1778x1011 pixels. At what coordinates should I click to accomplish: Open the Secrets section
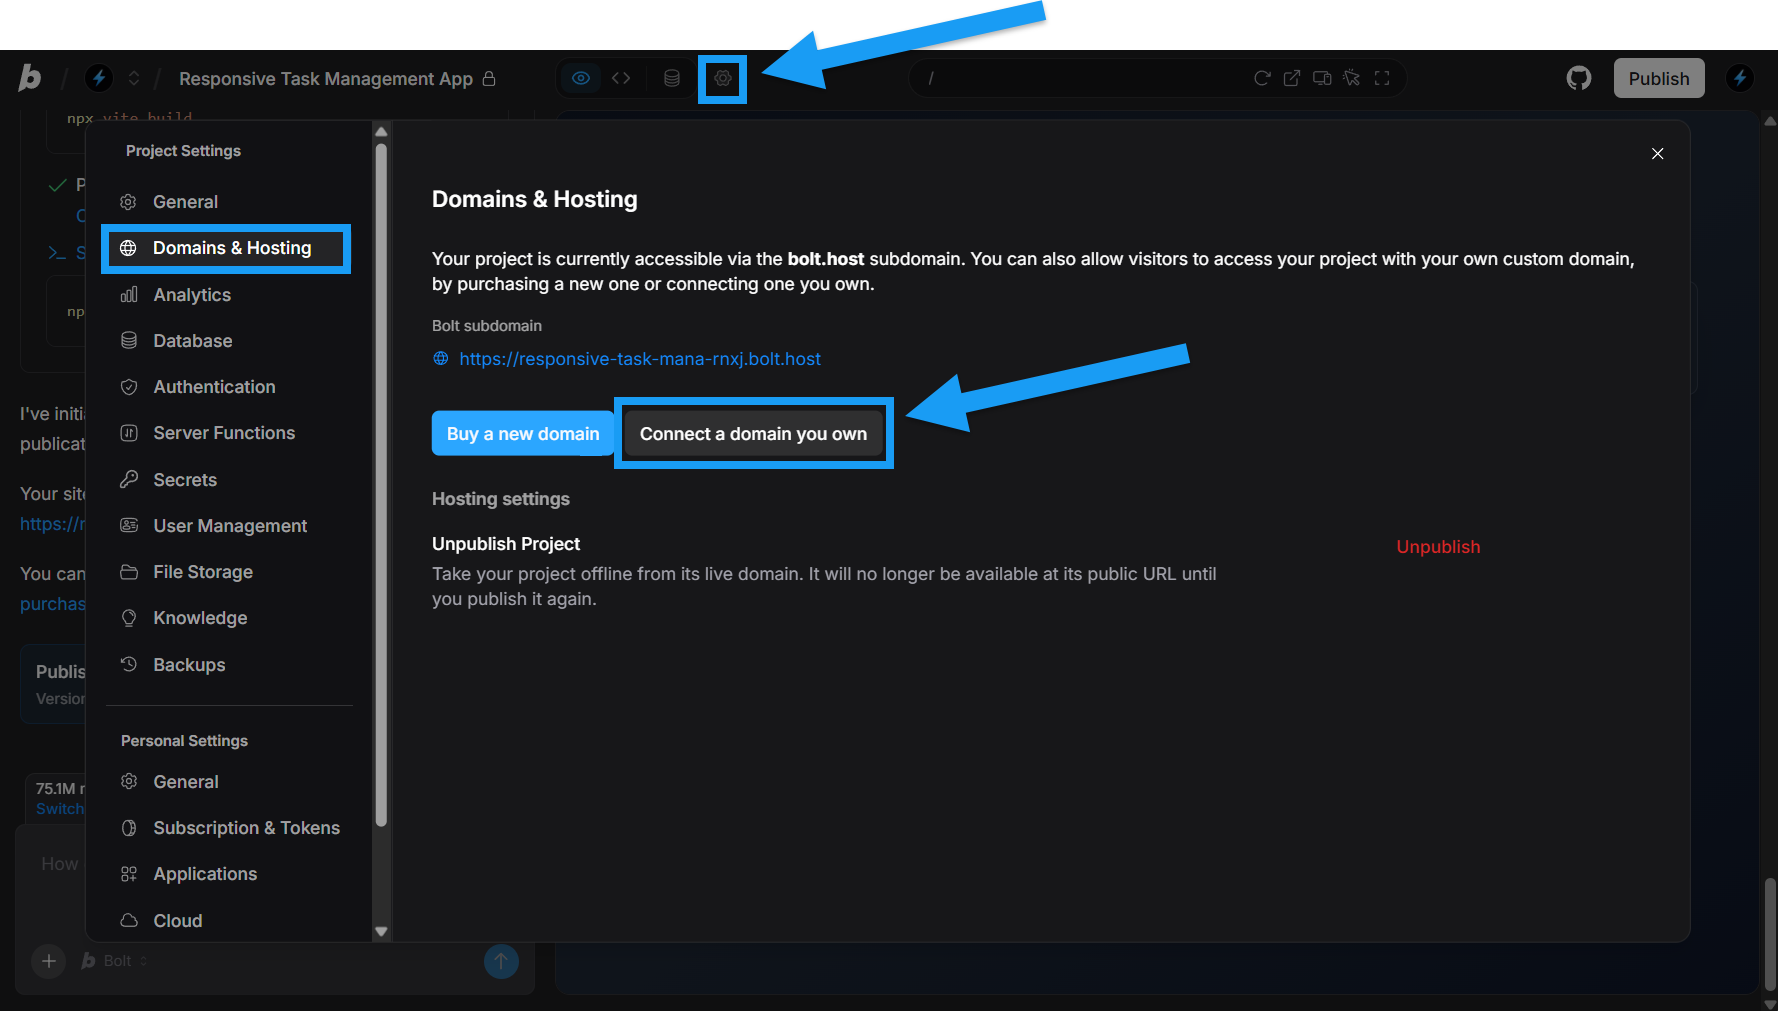click(229, 480)
